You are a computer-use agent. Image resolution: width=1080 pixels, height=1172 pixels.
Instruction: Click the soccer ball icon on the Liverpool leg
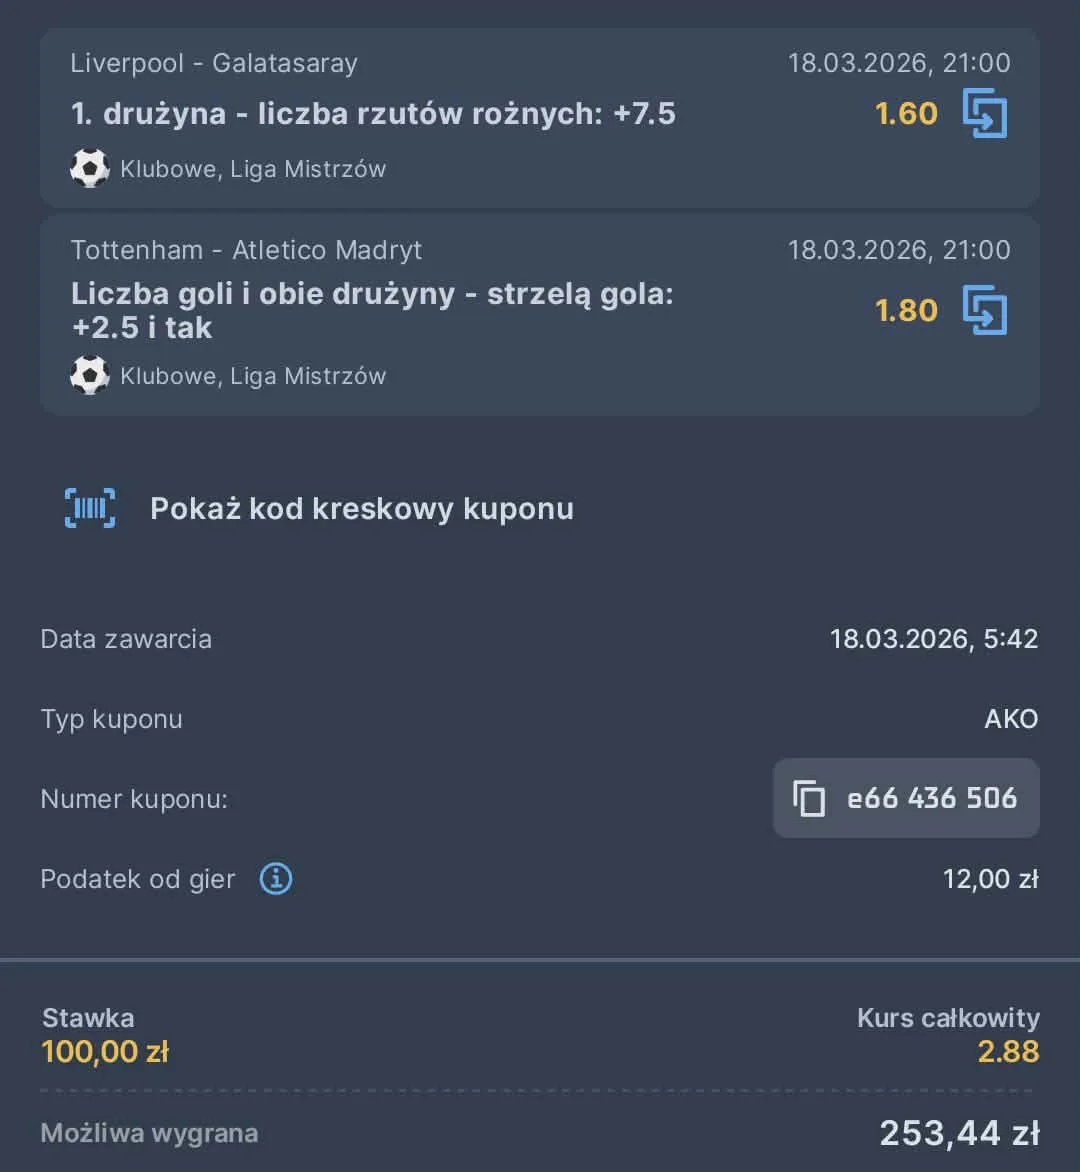tap(90, 168)
